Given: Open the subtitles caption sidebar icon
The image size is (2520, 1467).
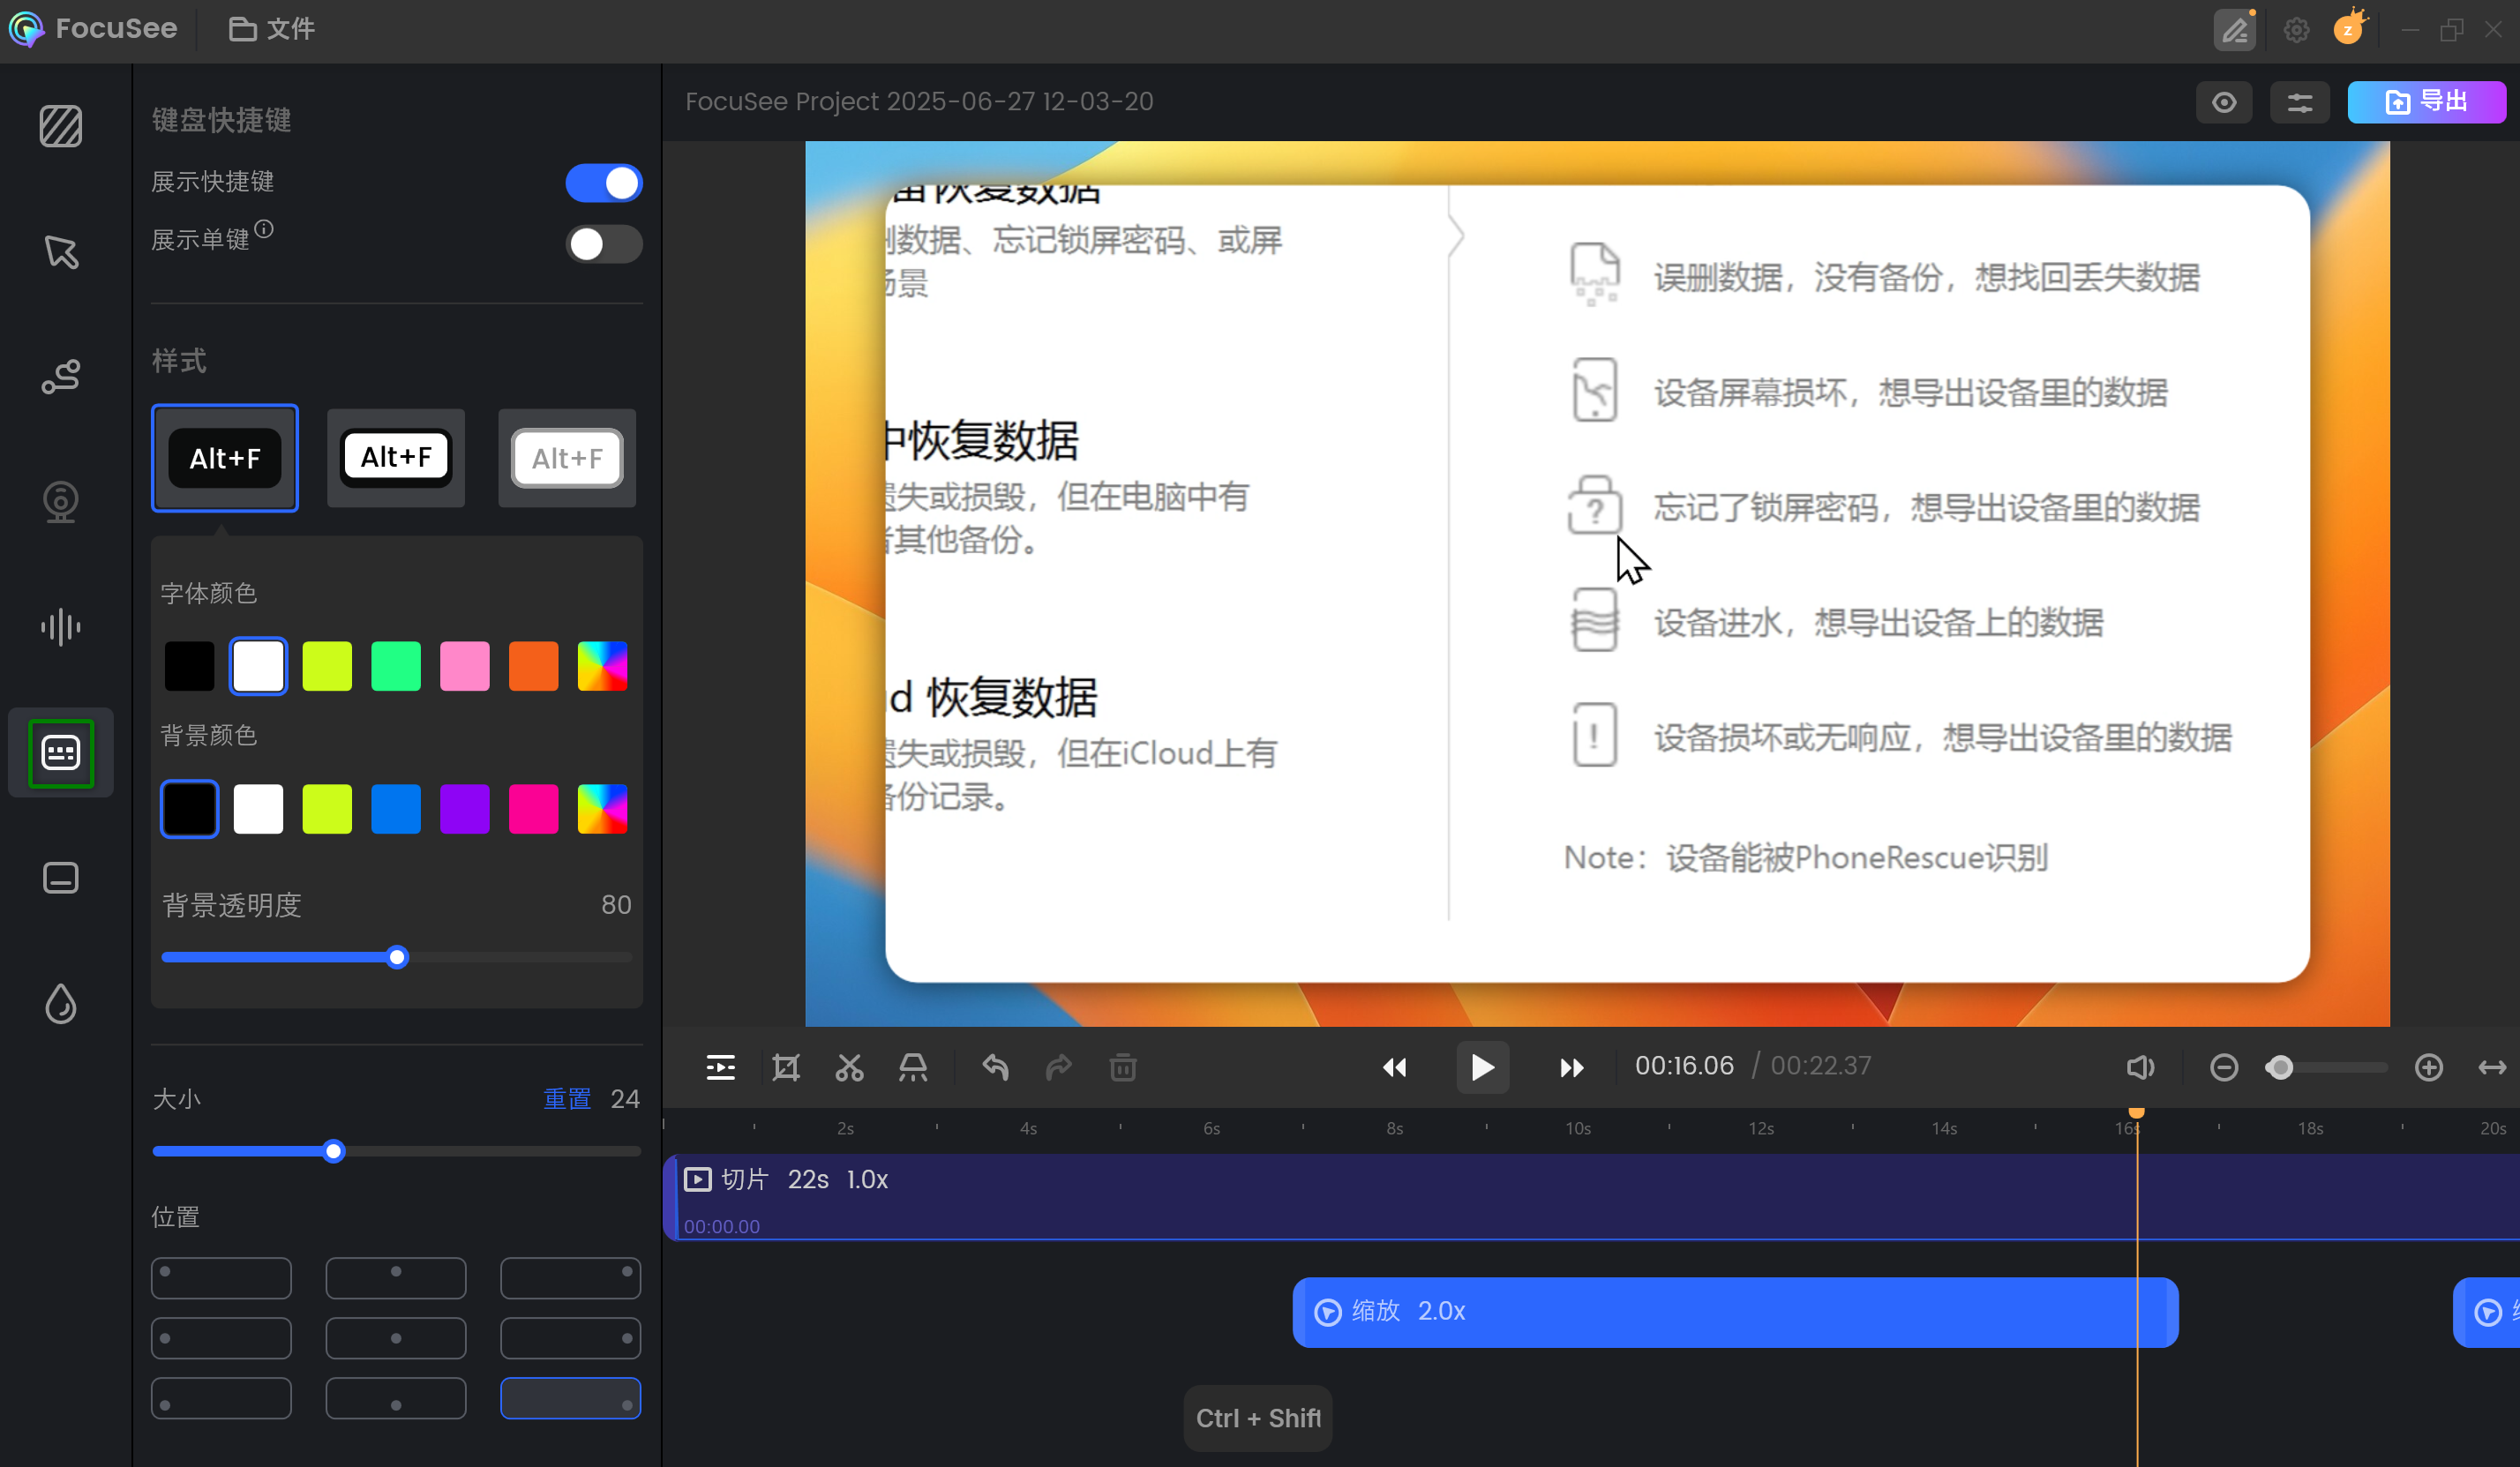Looking at the screenshot, I should pyautogui.click(x=61, y=878).
